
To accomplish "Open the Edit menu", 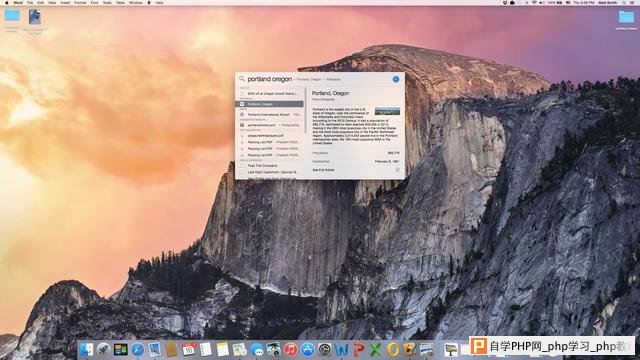I will coord(41,2).
